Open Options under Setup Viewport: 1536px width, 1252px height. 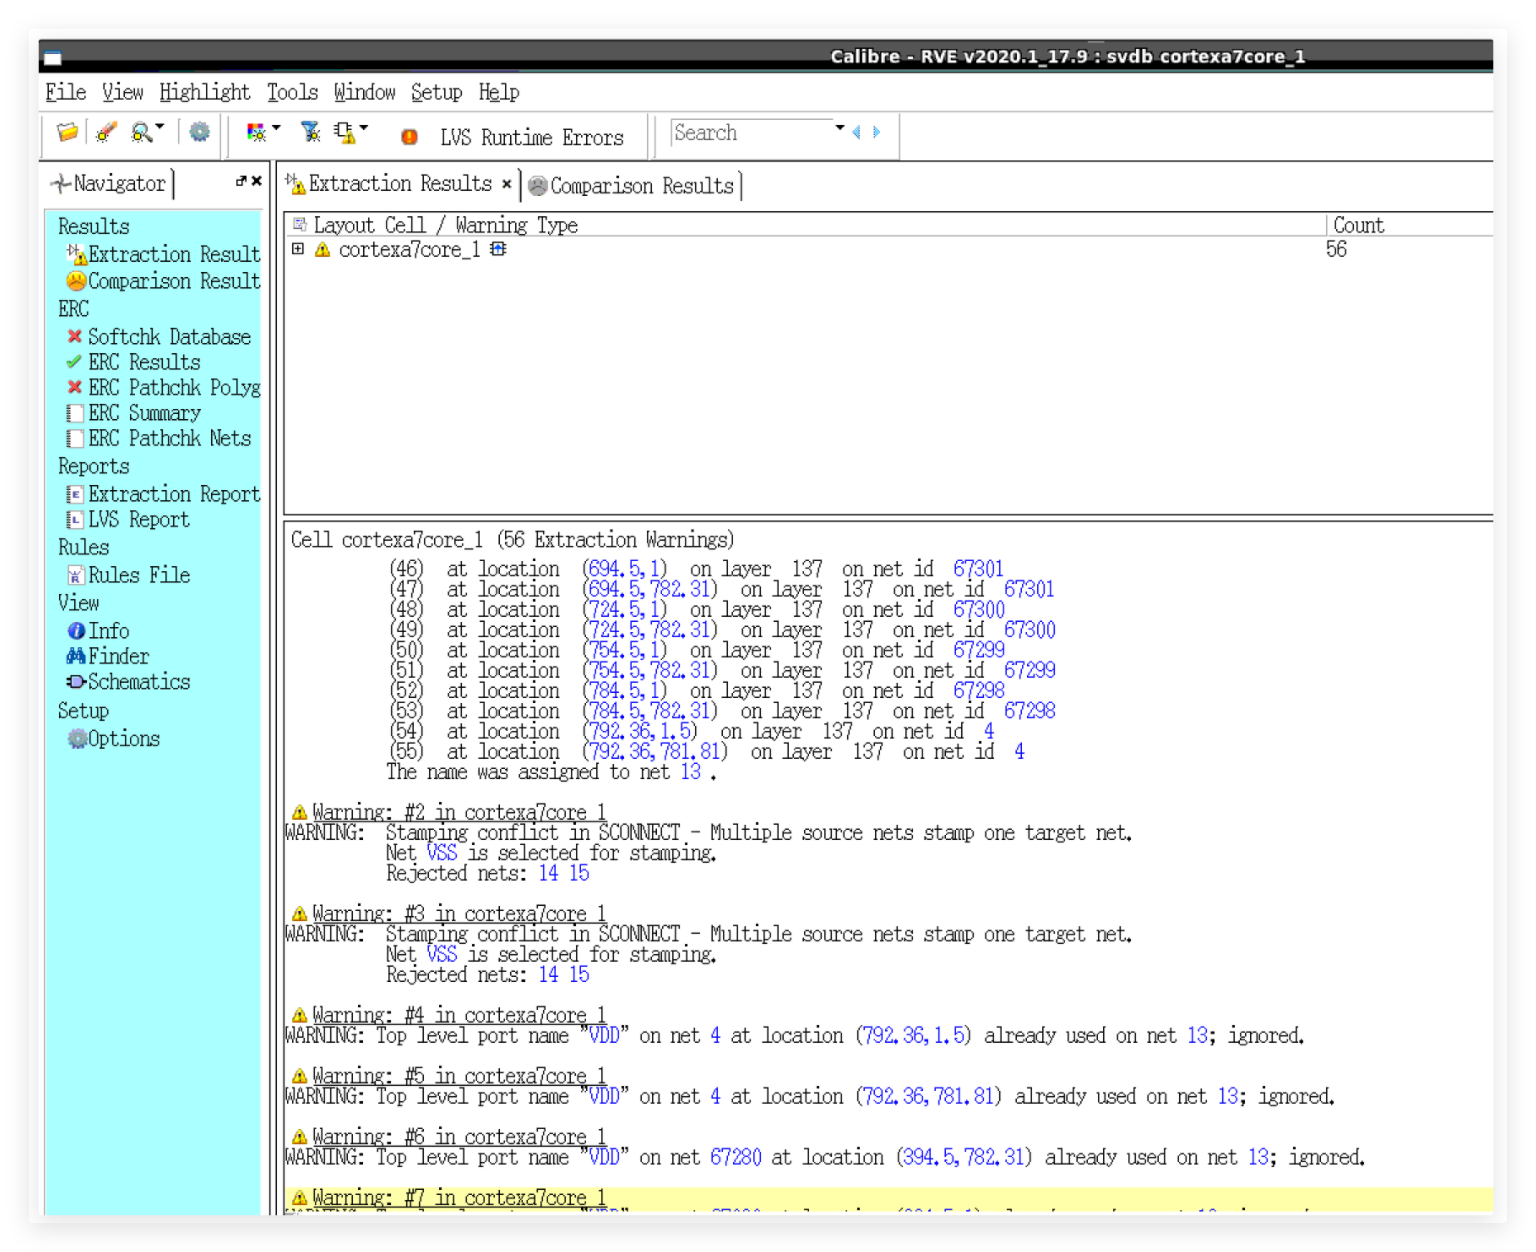click(114, 739)
